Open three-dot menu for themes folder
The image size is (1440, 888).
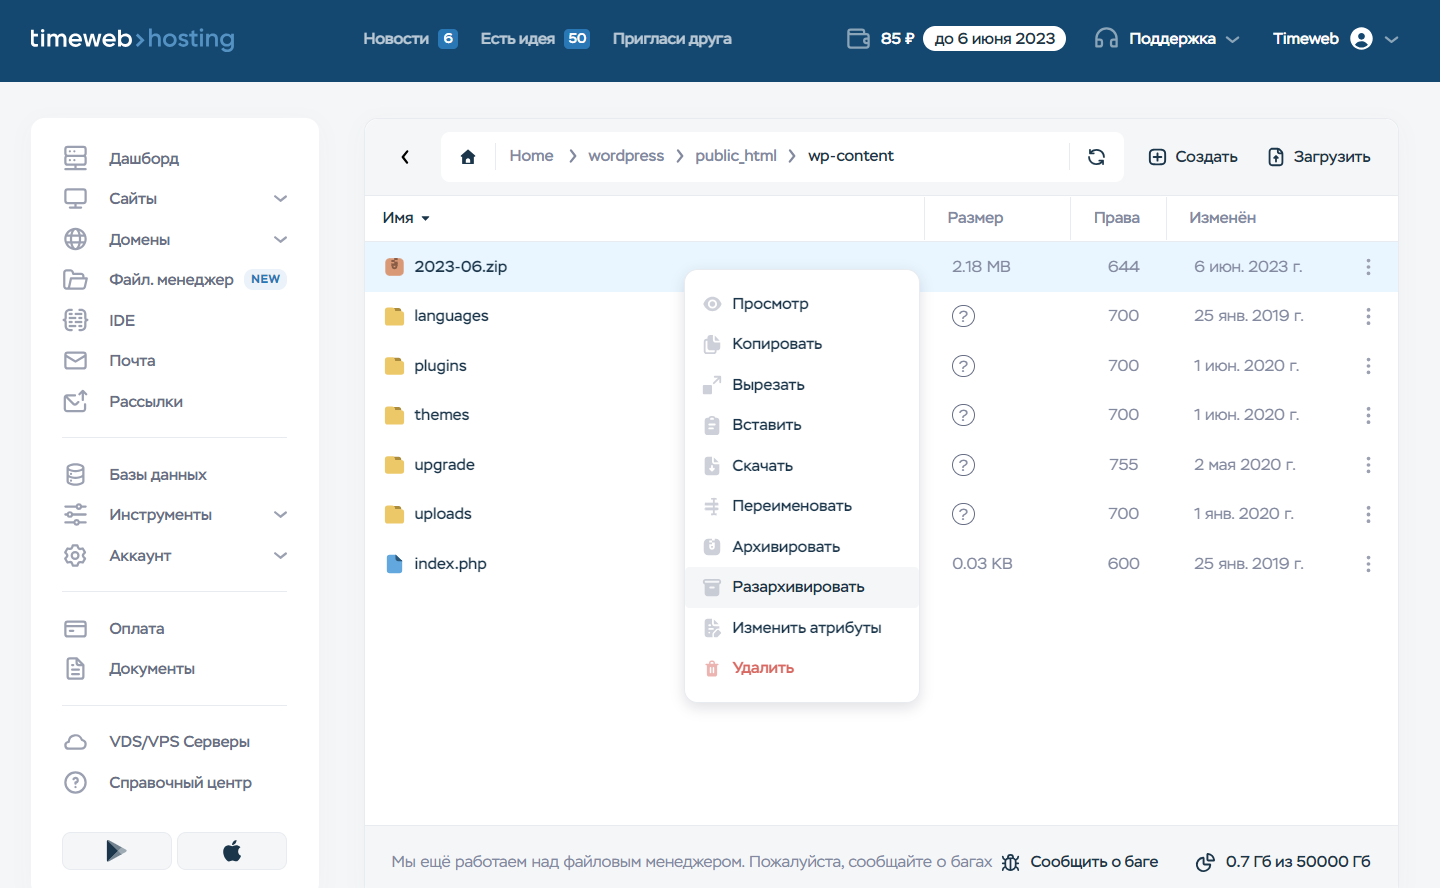coord(1367,415)
